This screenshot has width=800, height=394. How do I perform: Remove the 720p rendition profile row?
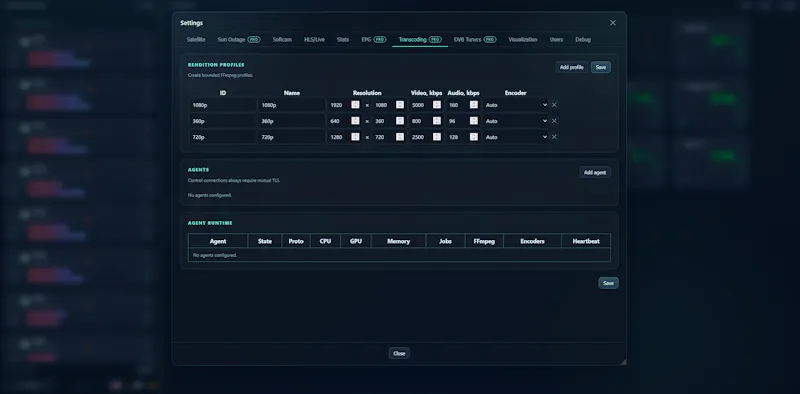pyautogui.click(x=554, y=137)
